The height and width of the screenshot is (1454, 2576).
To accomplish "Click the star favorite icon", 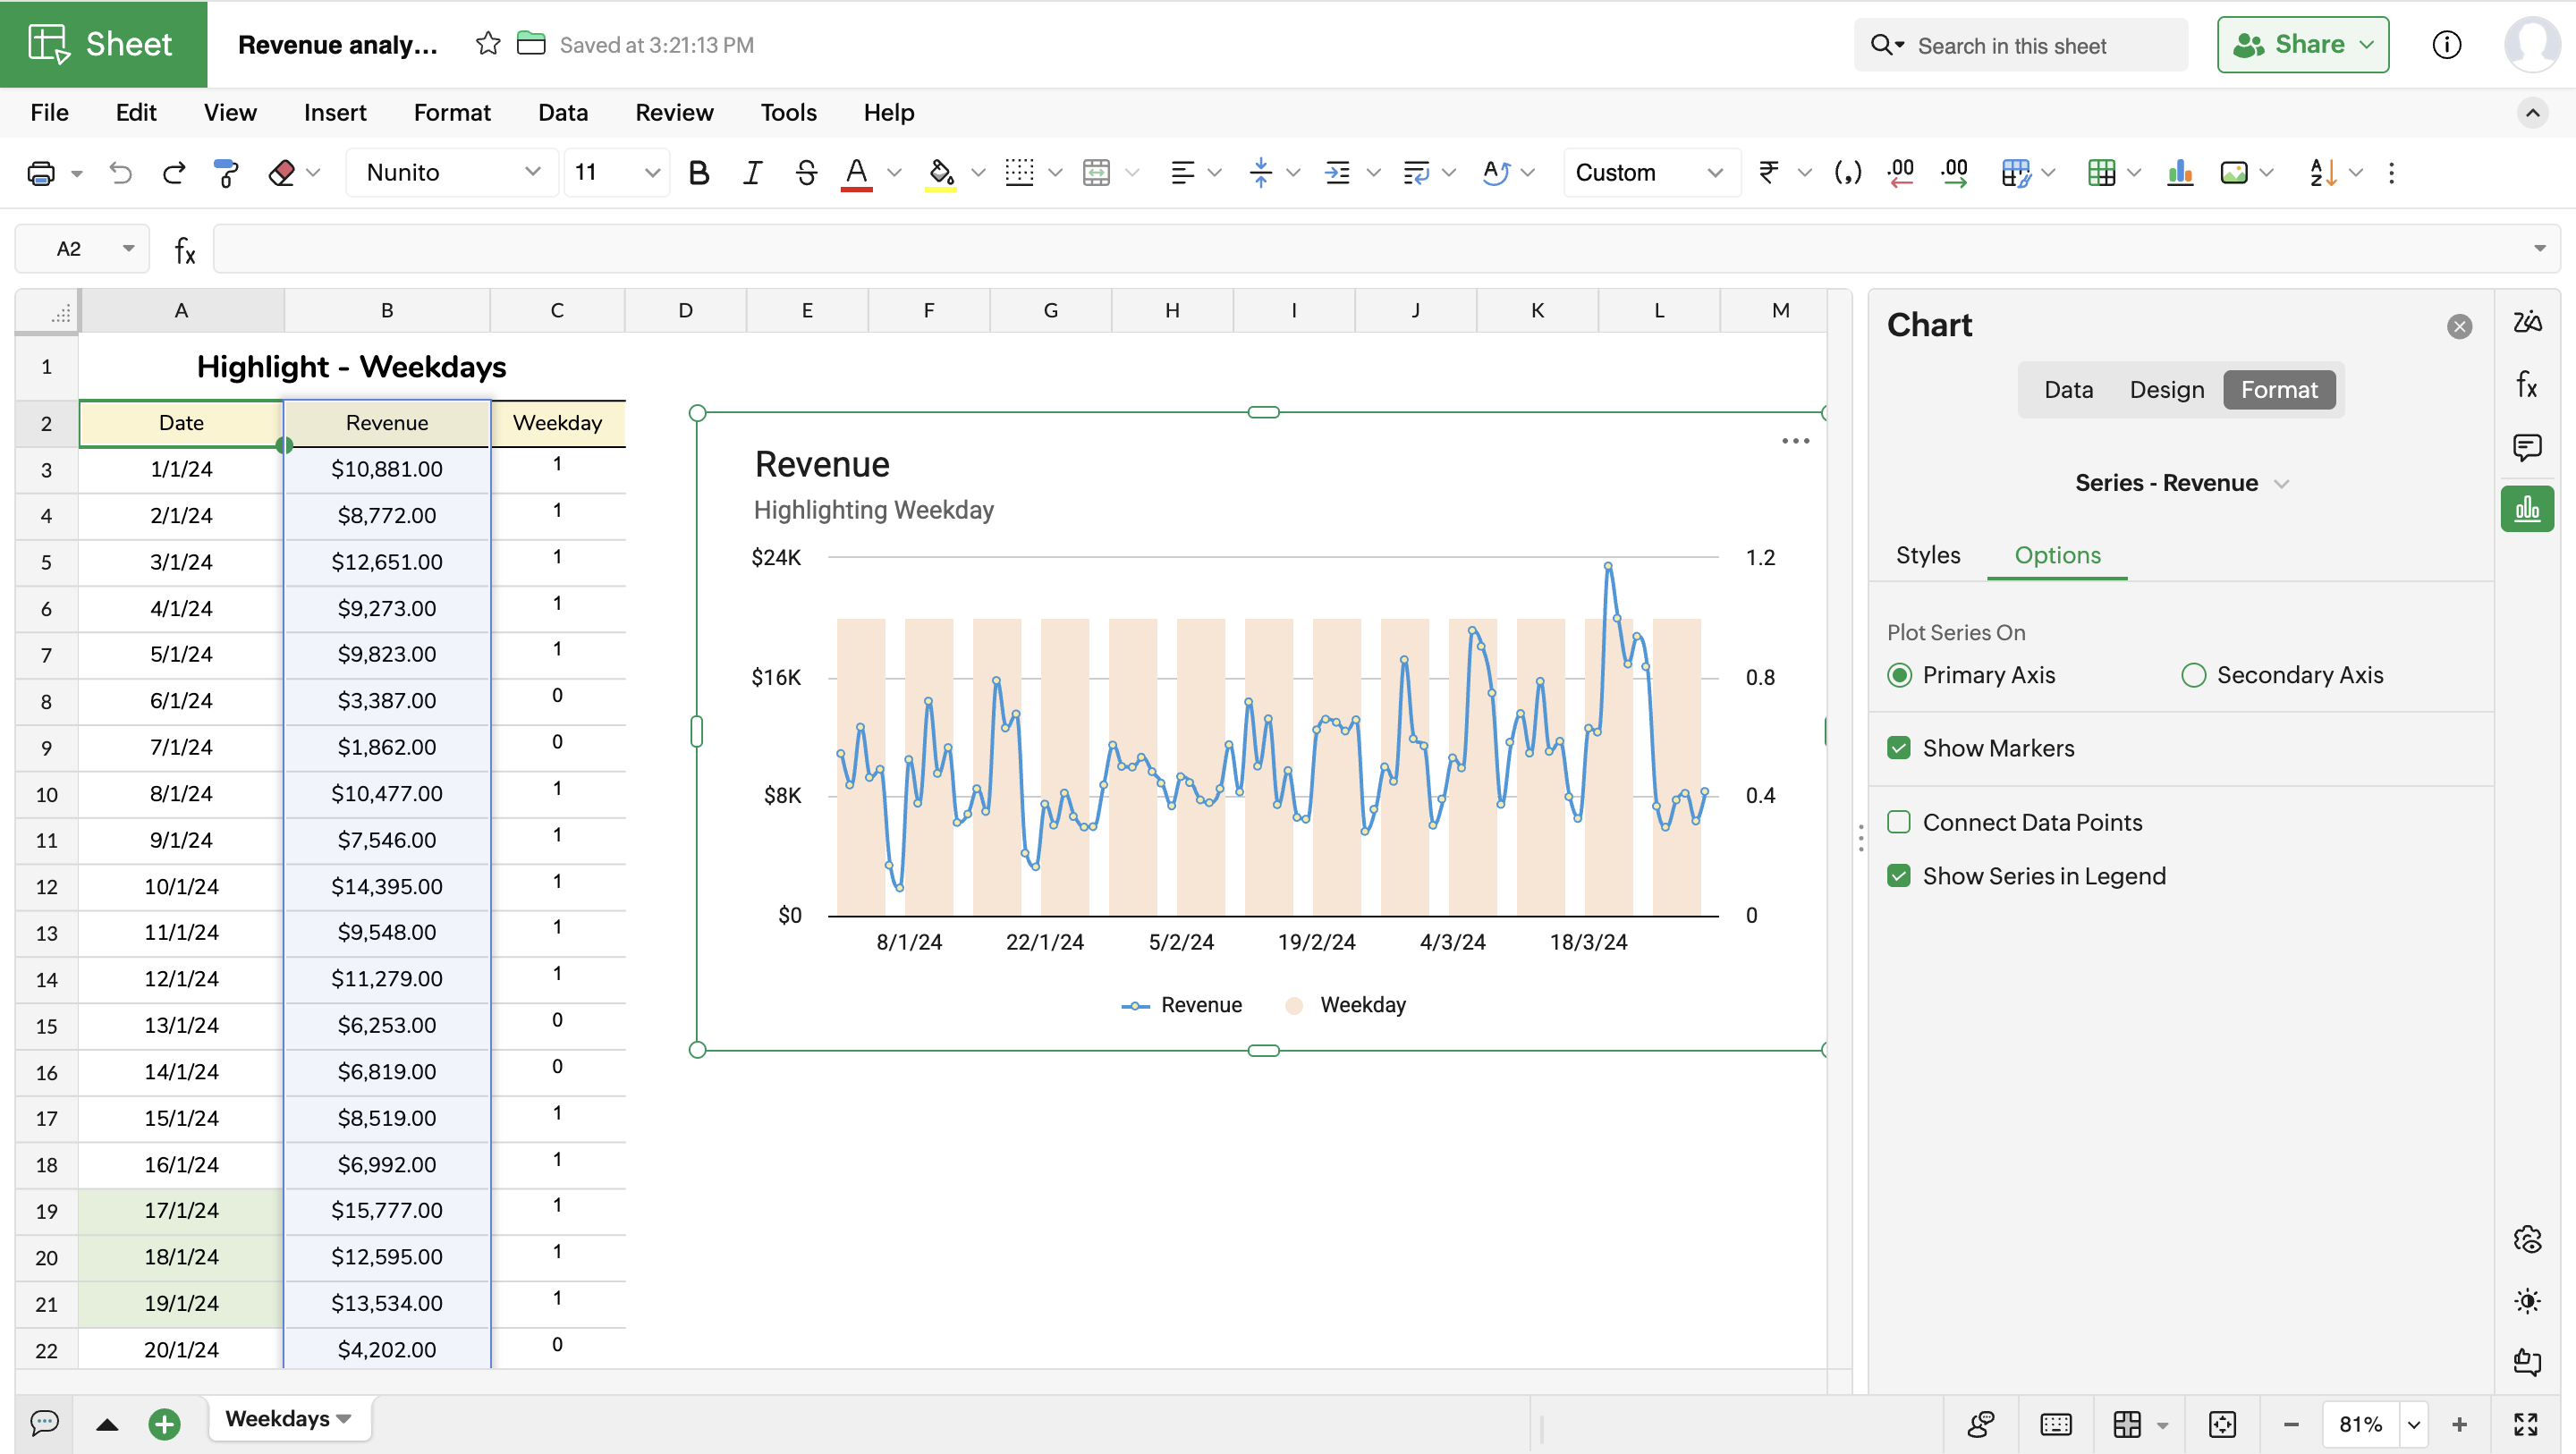I will [488, 44].
